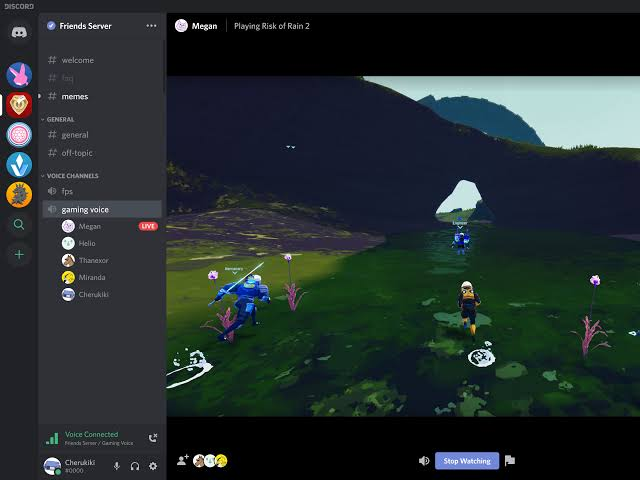
Task: Collapse the GENERAL category
Action: coord(58,119)
